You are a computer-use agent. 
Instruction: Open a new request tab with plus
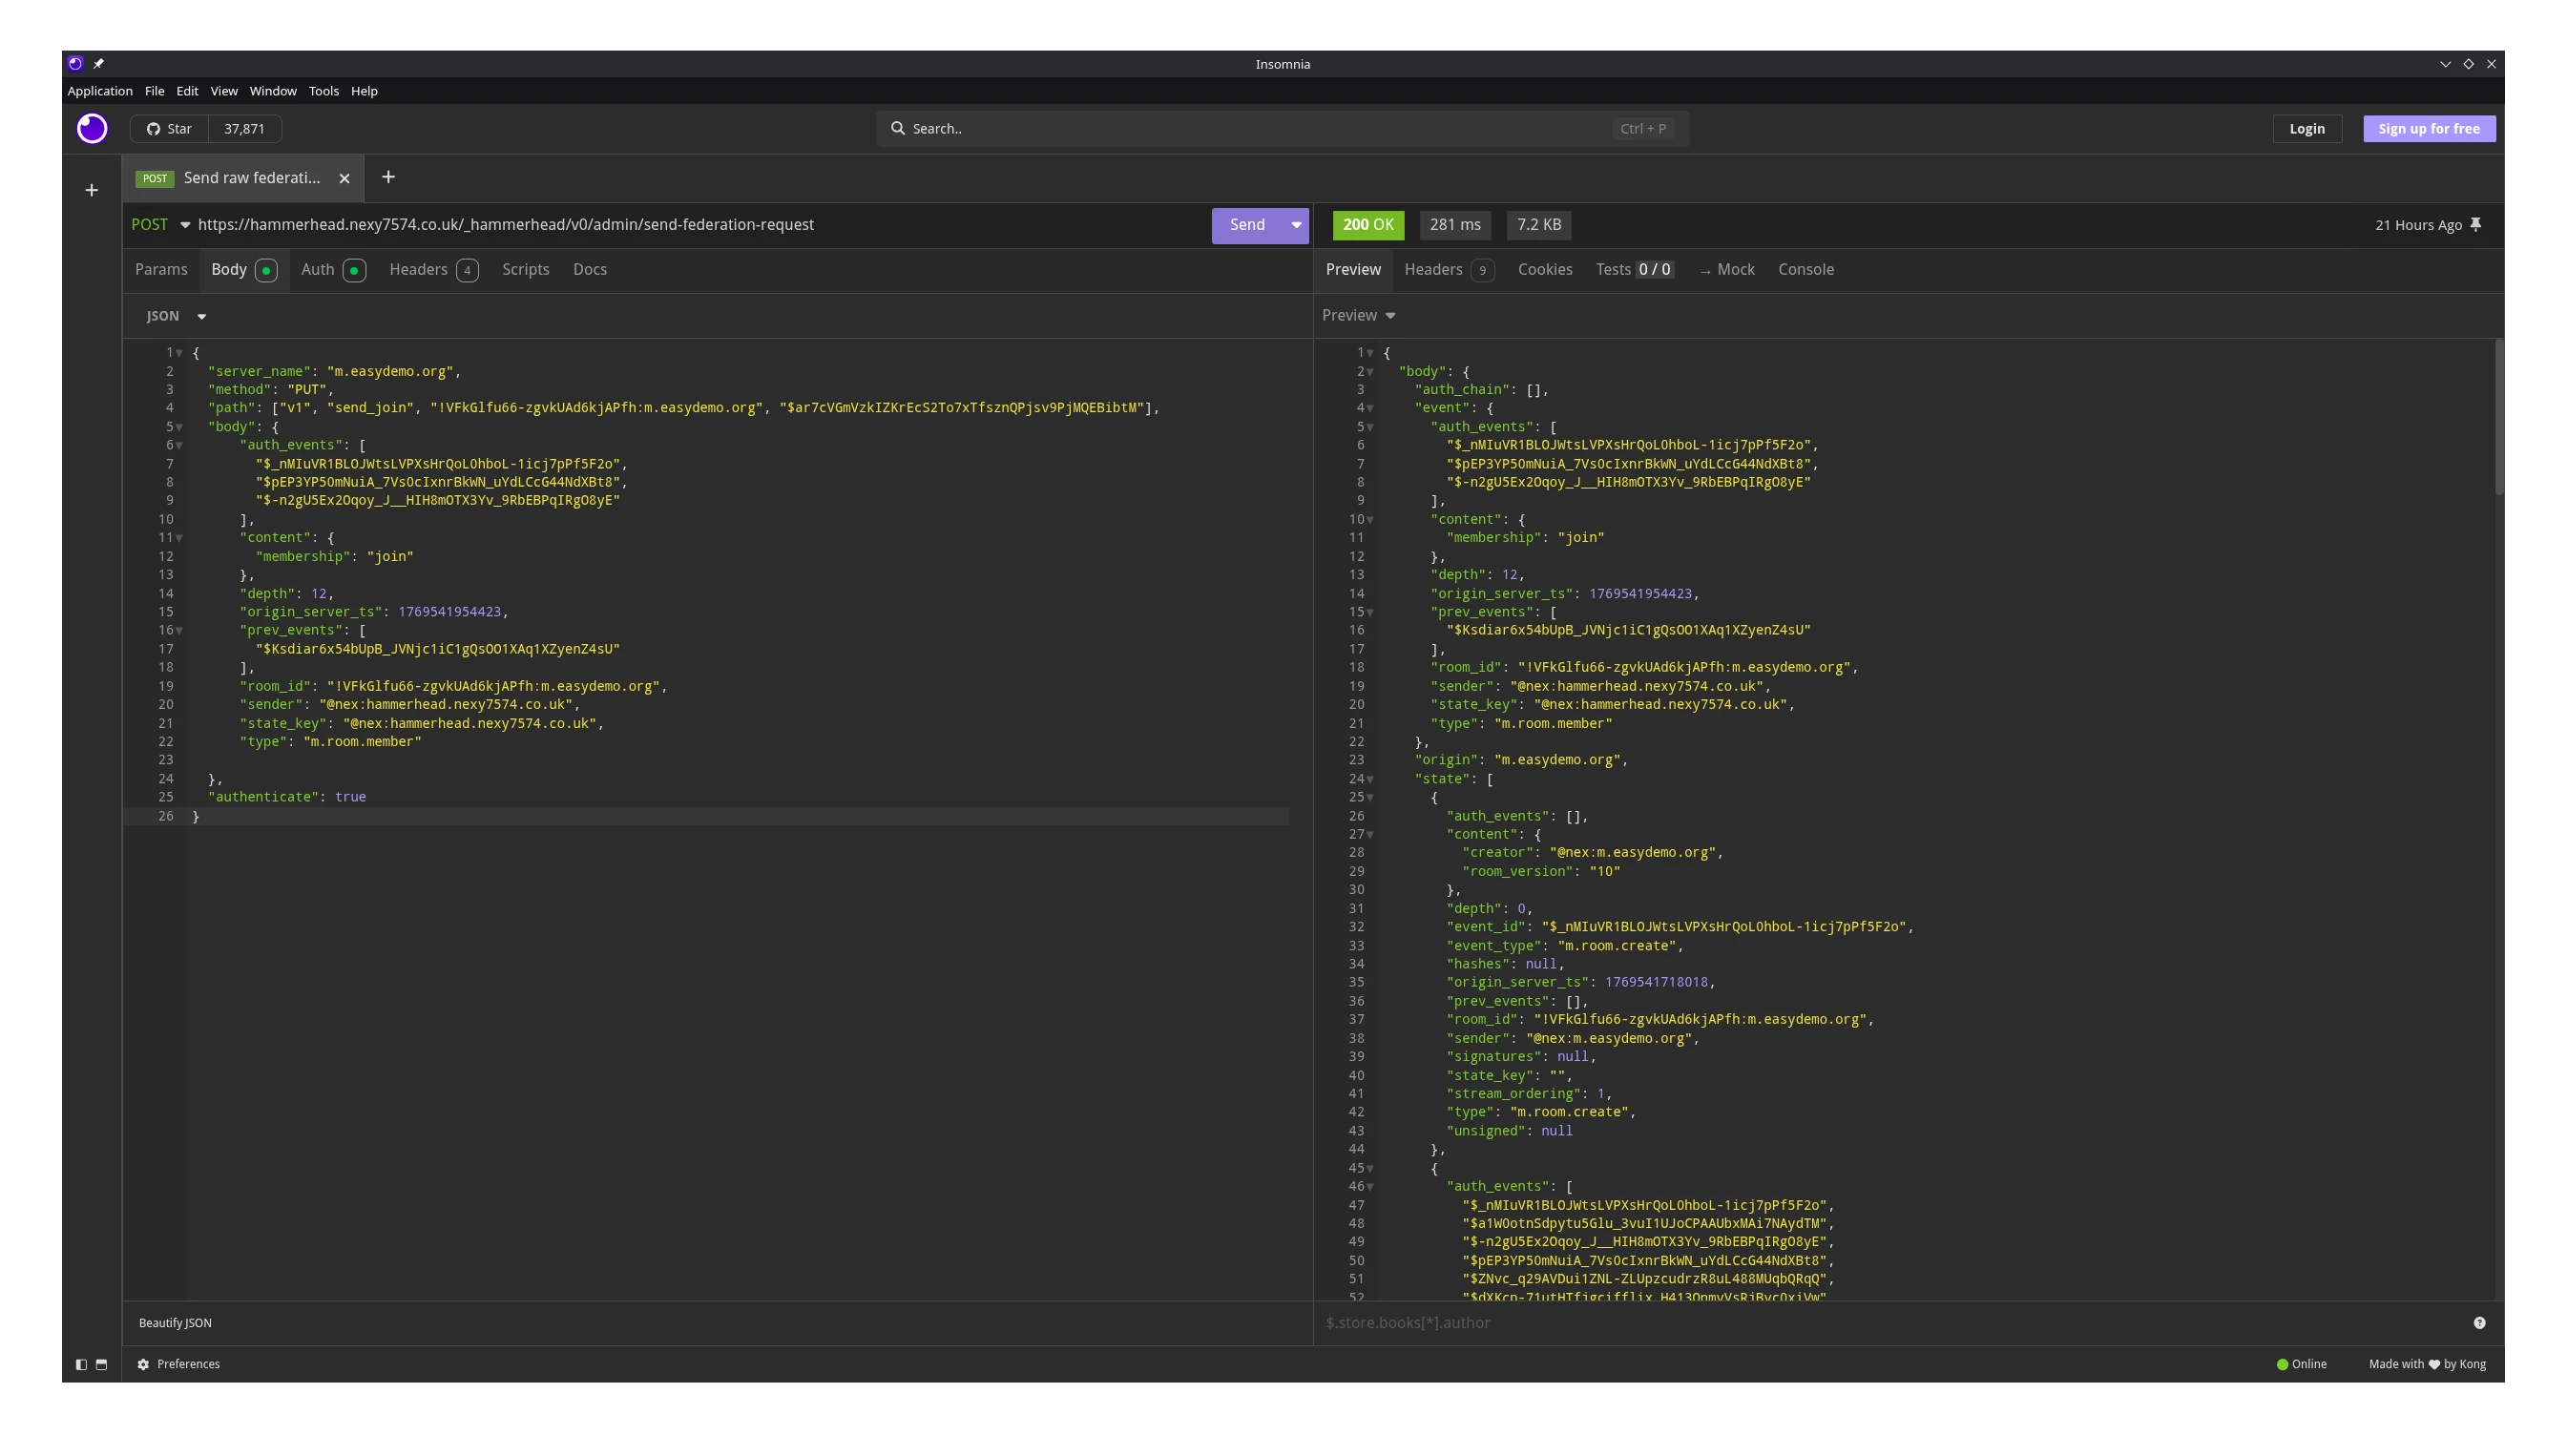388,177
